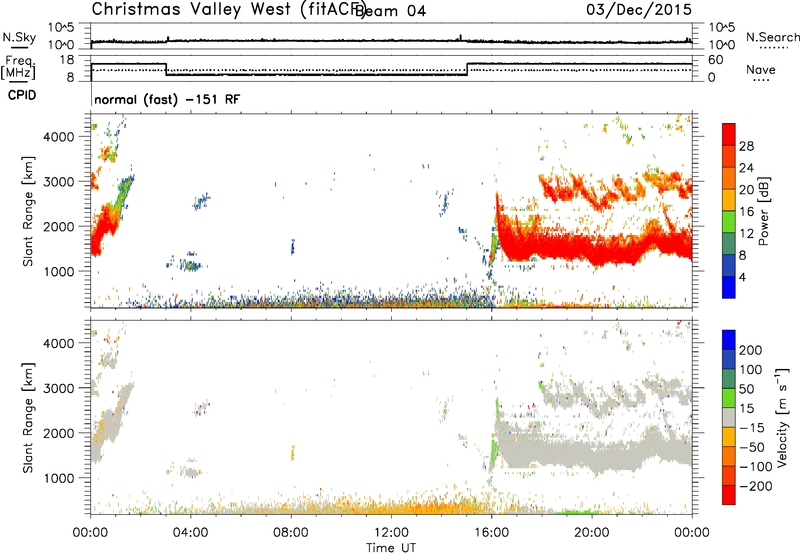
Task: Select the 'N.Sky' legend label
Action: (19, 37)
